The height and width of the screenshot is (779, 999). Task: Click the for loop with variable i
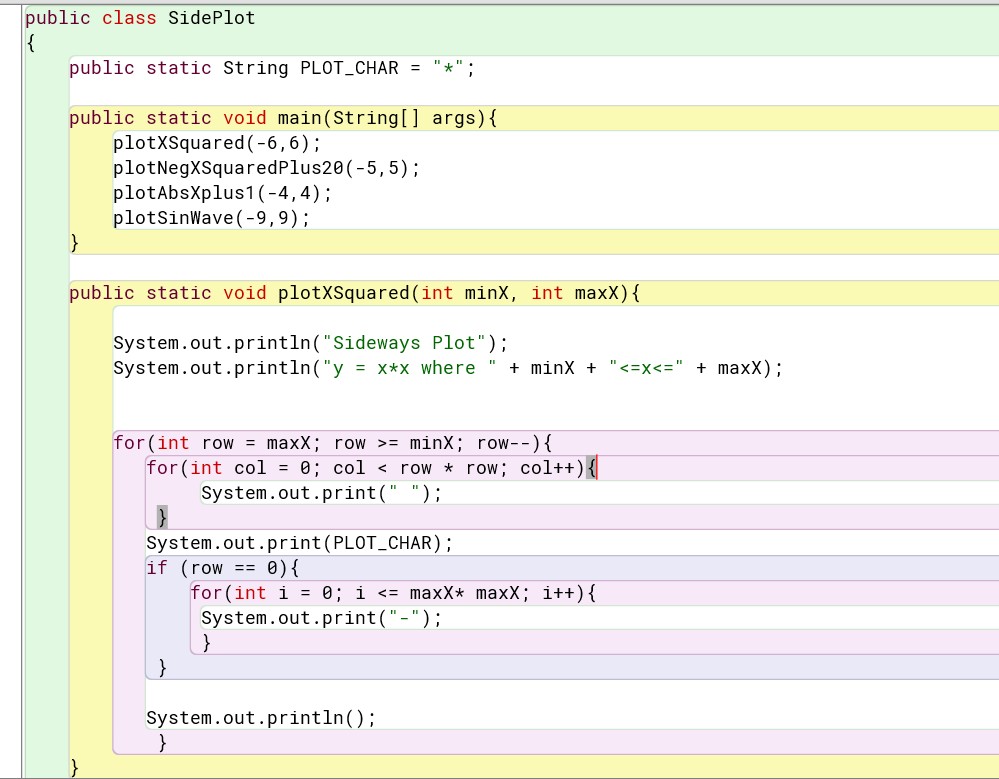[390, 592]
